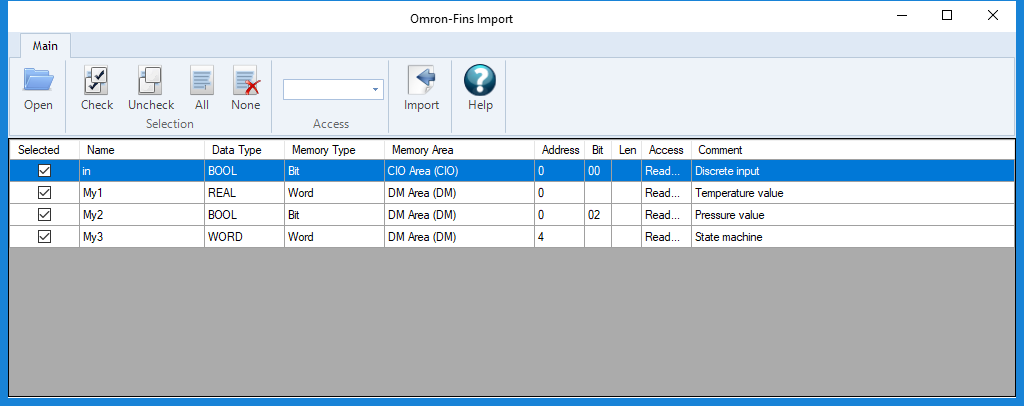
Task: Select all rows with the All icon
Action: point(202,81)
